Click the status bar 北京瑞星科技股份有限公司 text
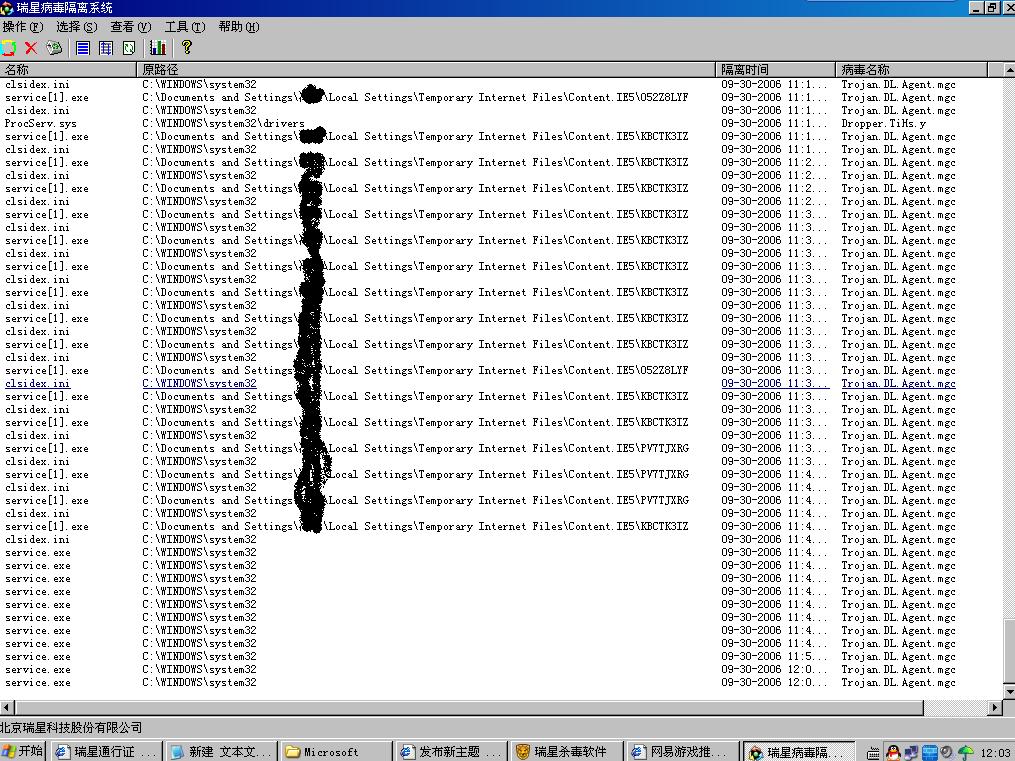The height and width of the screenshot is (761, 1015). (x=71, y=728)
